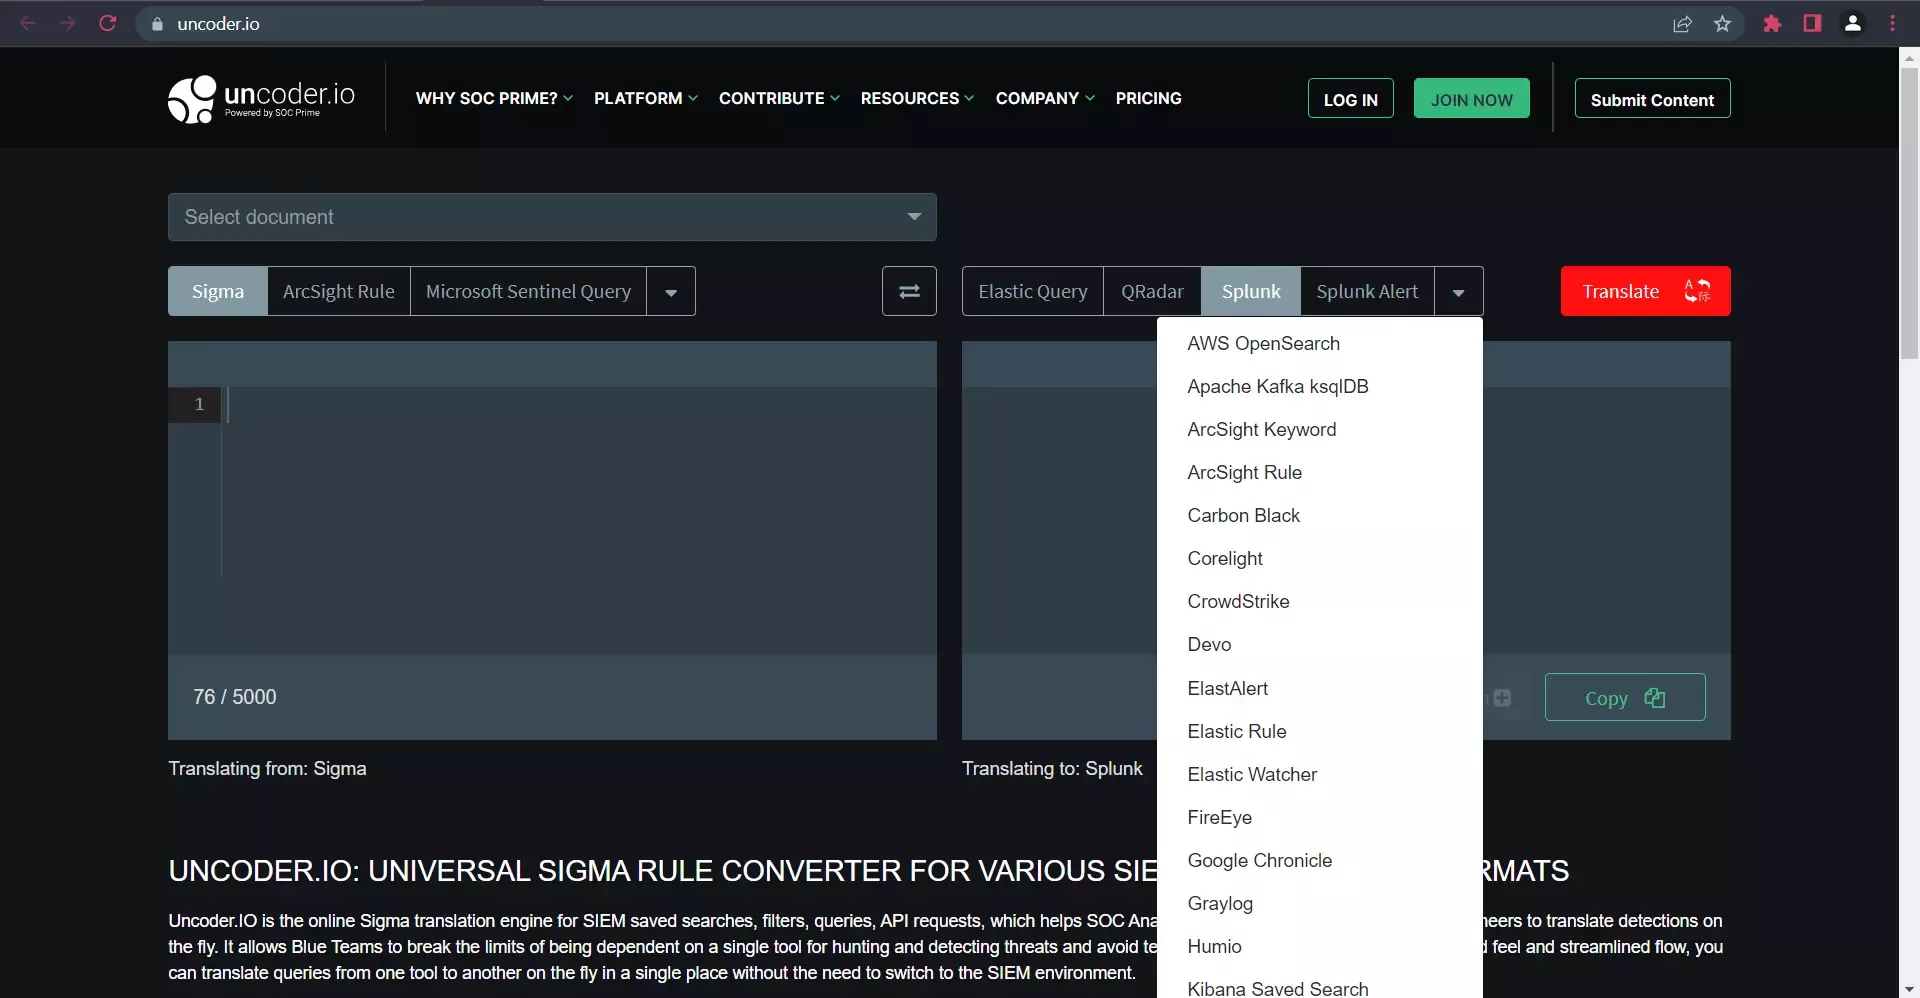Click the Translating from: Sigma label
Viewport: 1920px width, 998px height.
(x=267, y=768)
